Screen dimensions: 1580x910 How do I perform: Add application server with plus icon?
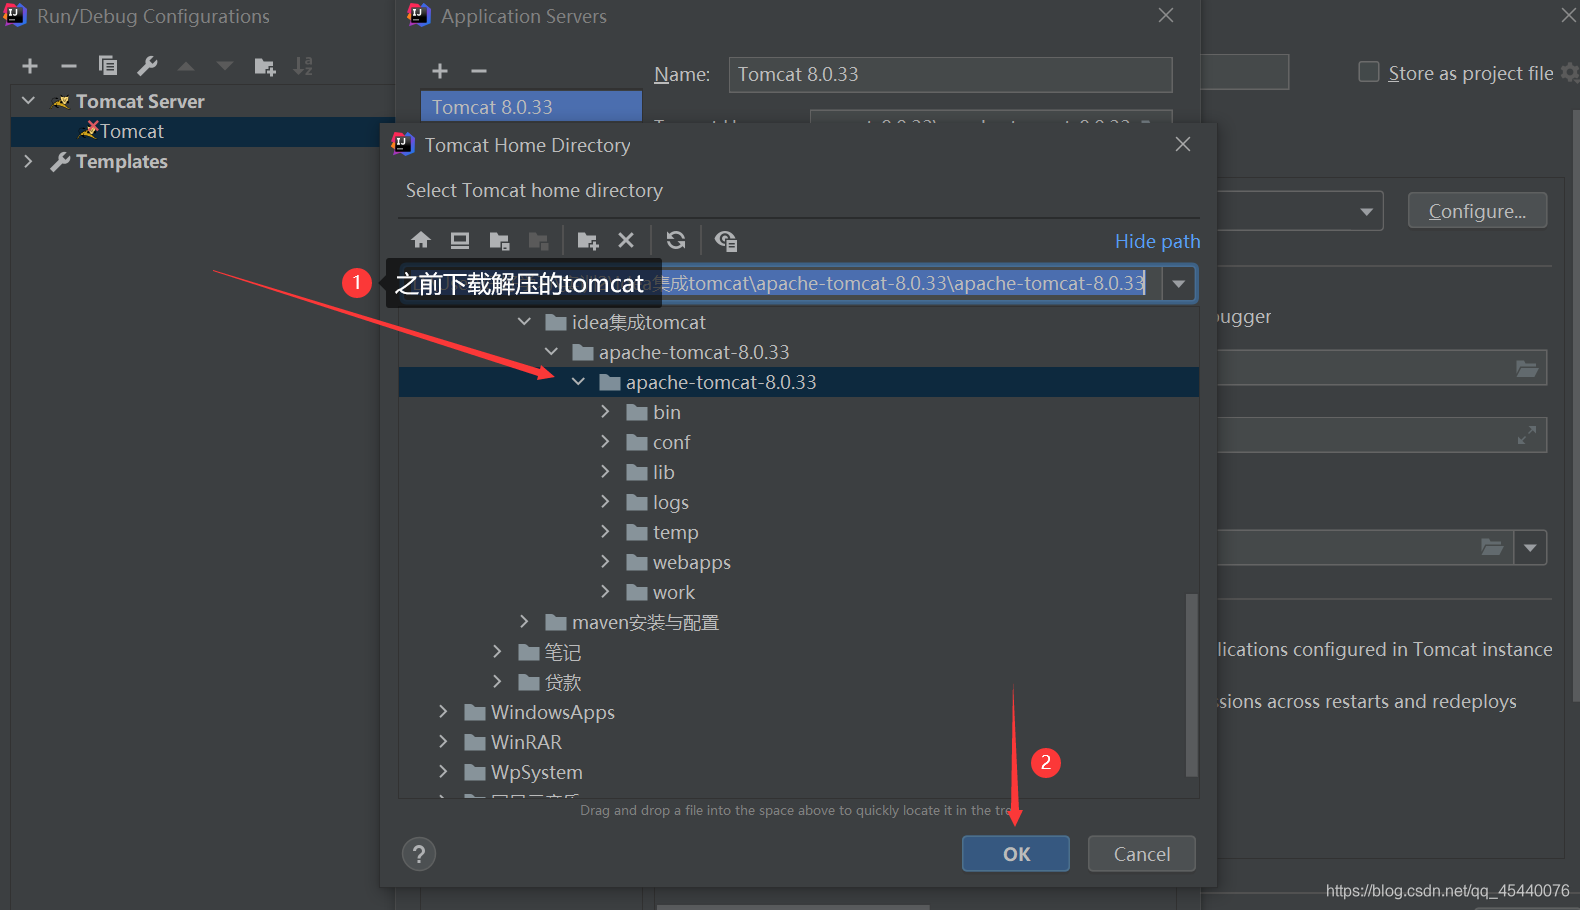pyautogui.click(x=440, y=71)
